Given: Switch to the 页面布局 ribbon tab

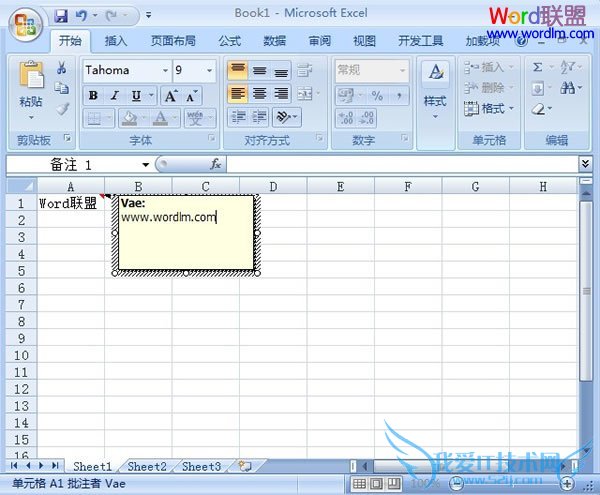Looking at the screenshot, I should (x=173, y=41).
